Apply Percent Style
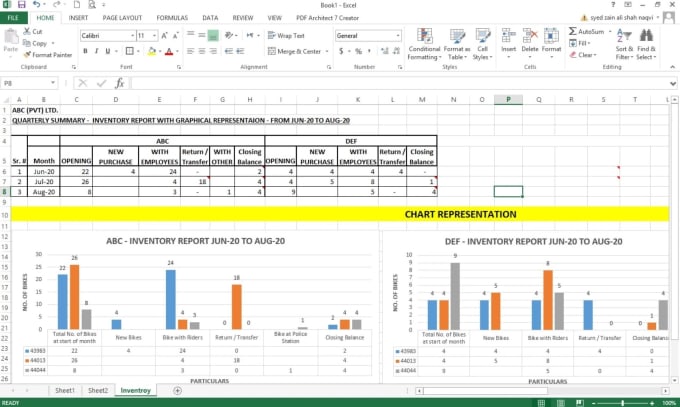The height and width of the screenshot is (407, 680). [x=358, y=51]
